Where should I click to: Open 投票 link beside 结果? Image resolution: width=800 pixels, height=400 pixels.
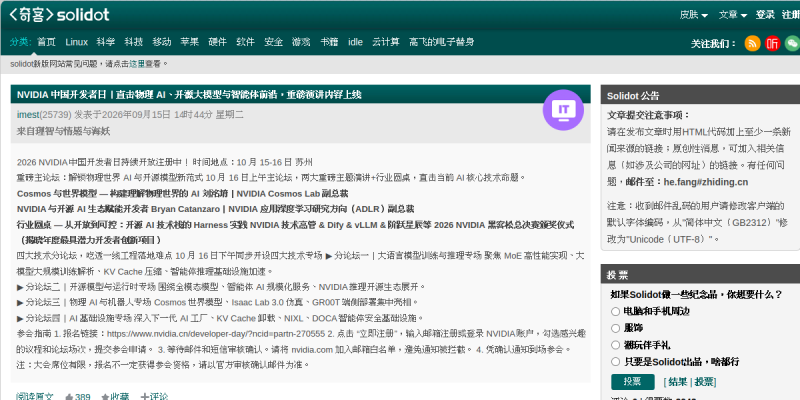pos(704,382)
